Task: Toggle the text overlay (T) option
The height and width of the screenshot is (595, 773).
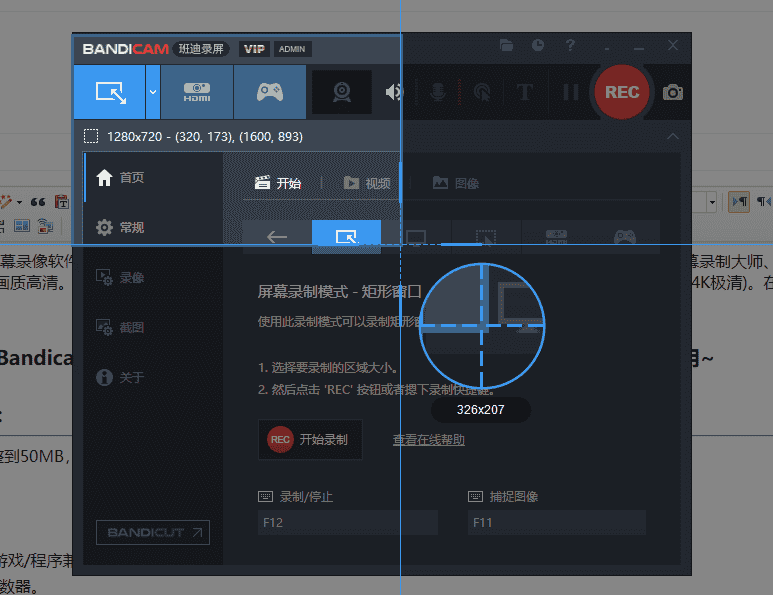Action: tap(524, 92)
